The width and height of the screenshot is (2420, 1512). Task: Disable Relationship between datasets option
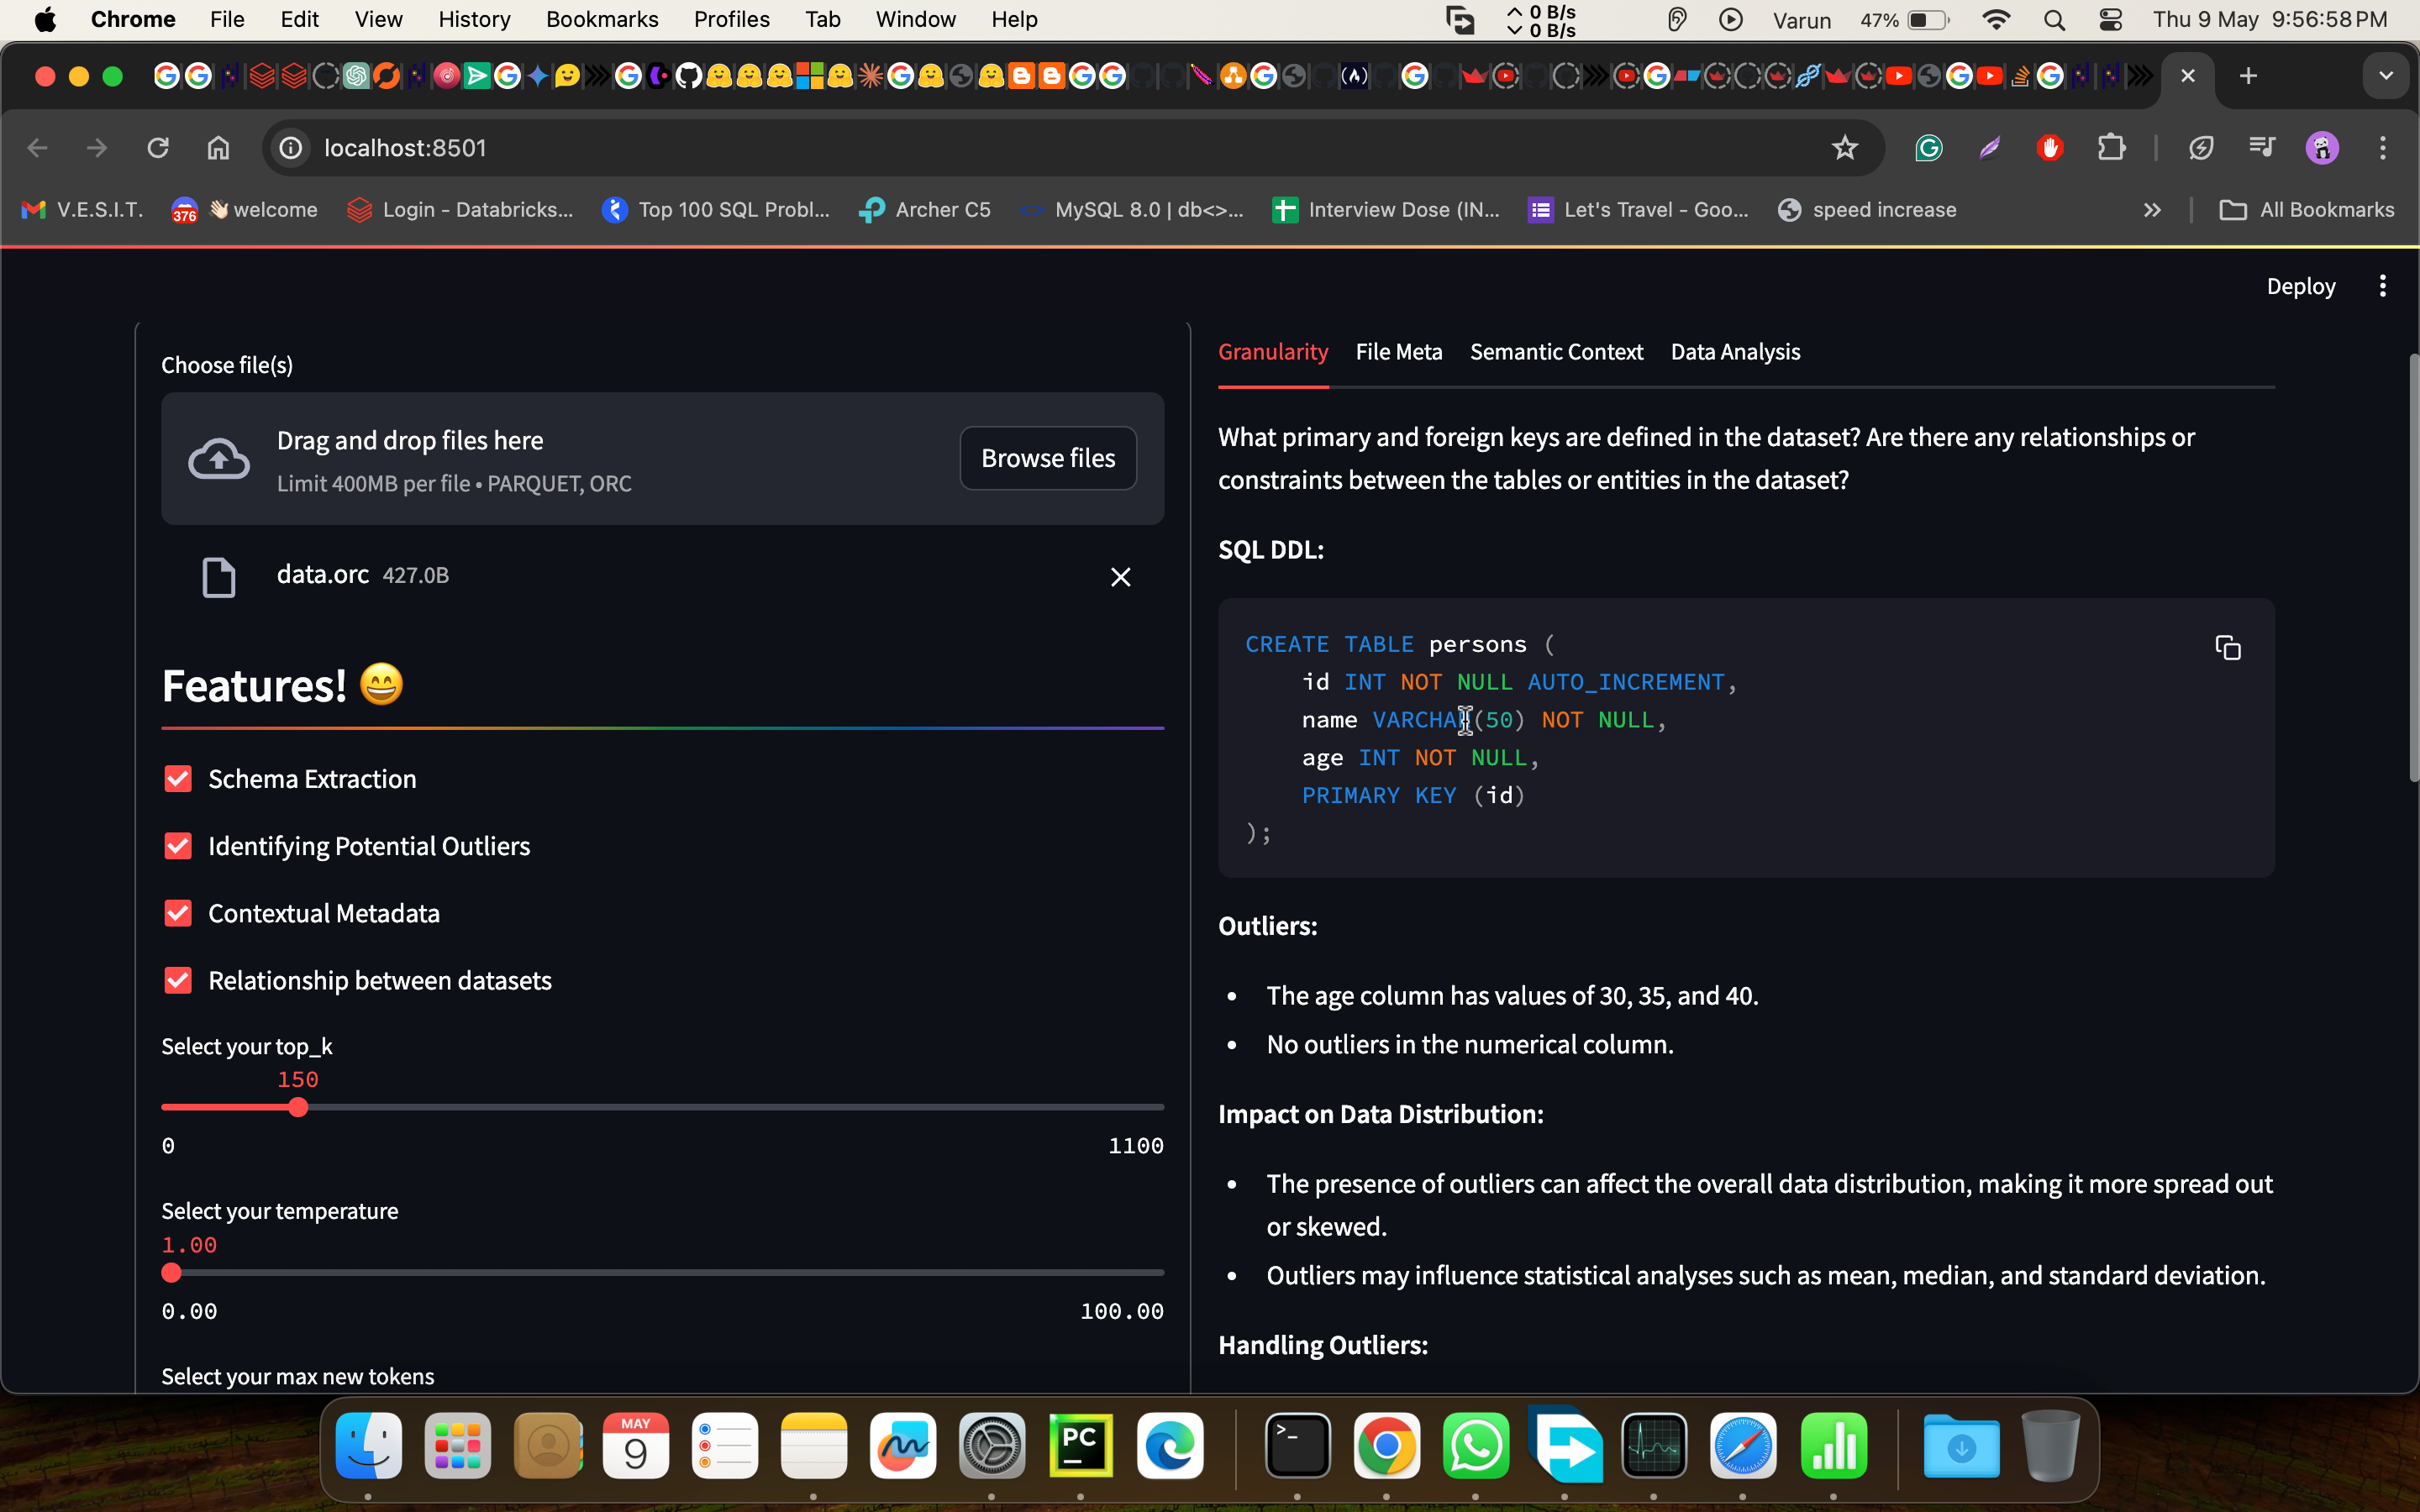click(178, 980)
